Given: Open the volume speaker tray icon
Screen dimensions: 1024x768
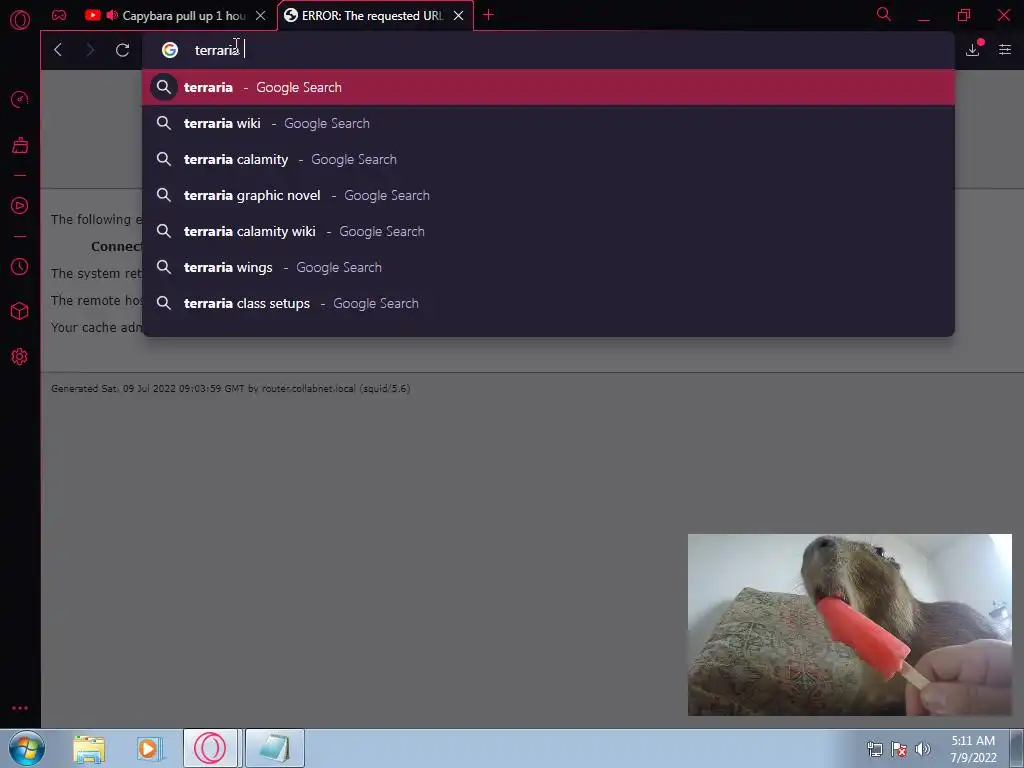Looking at the screenshot, I should point(923,750).
